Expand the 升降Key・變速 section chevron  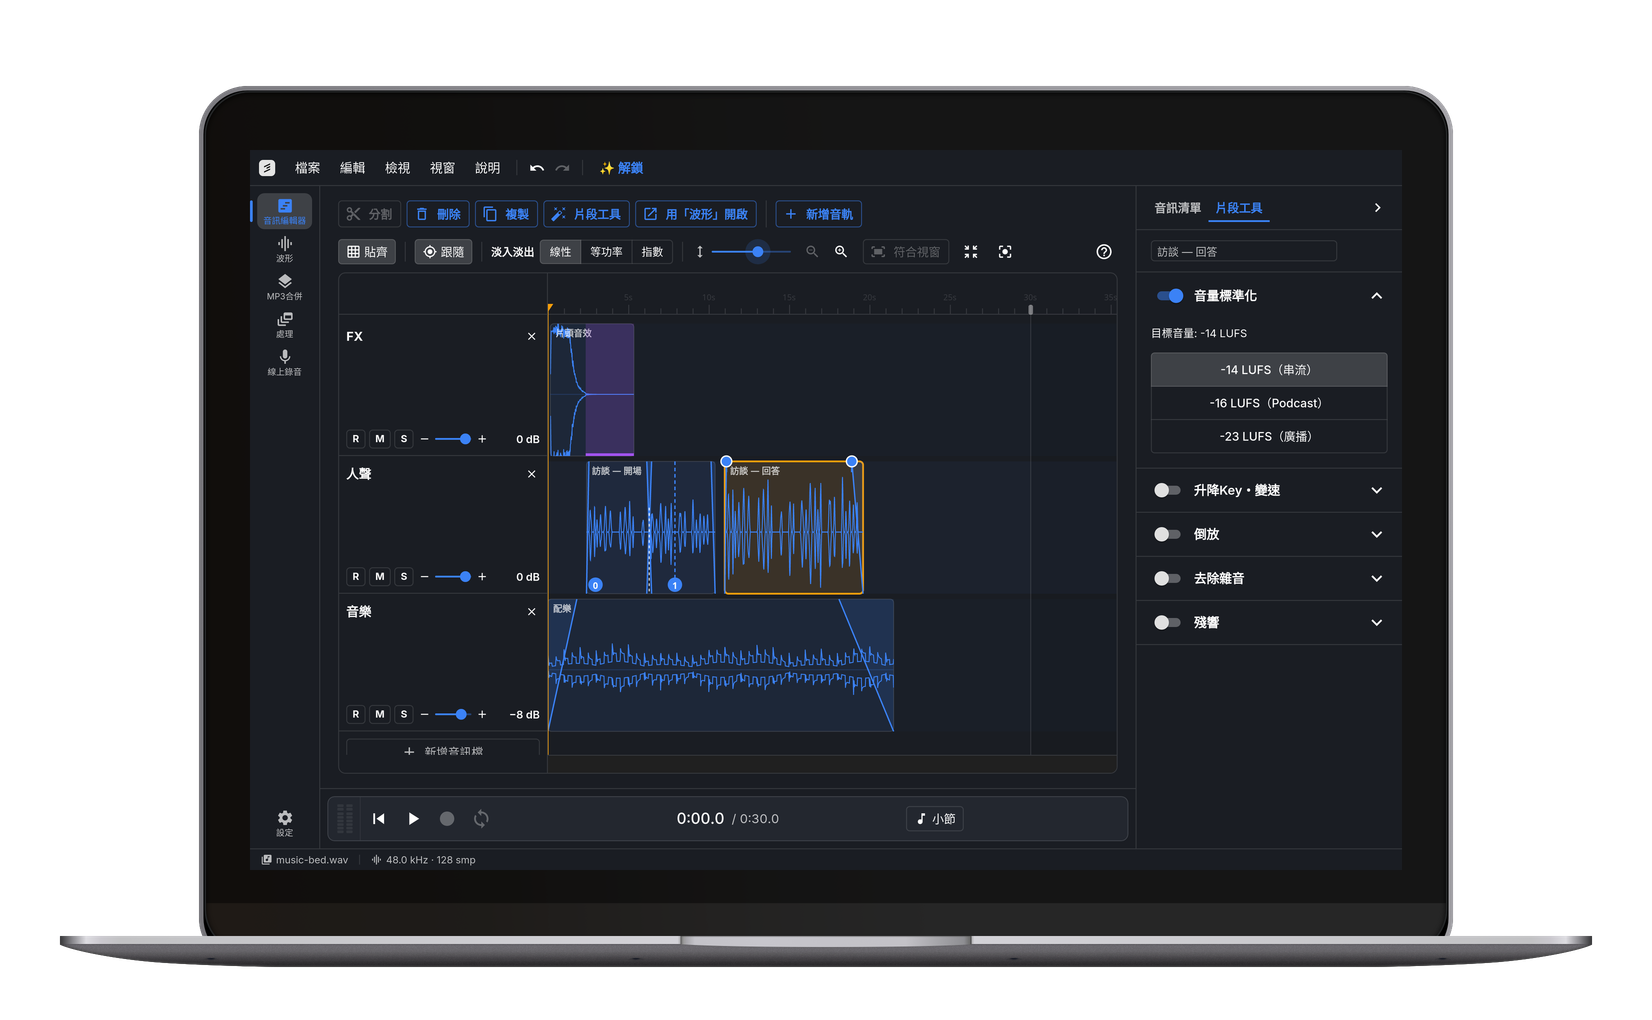(1377, 490)
